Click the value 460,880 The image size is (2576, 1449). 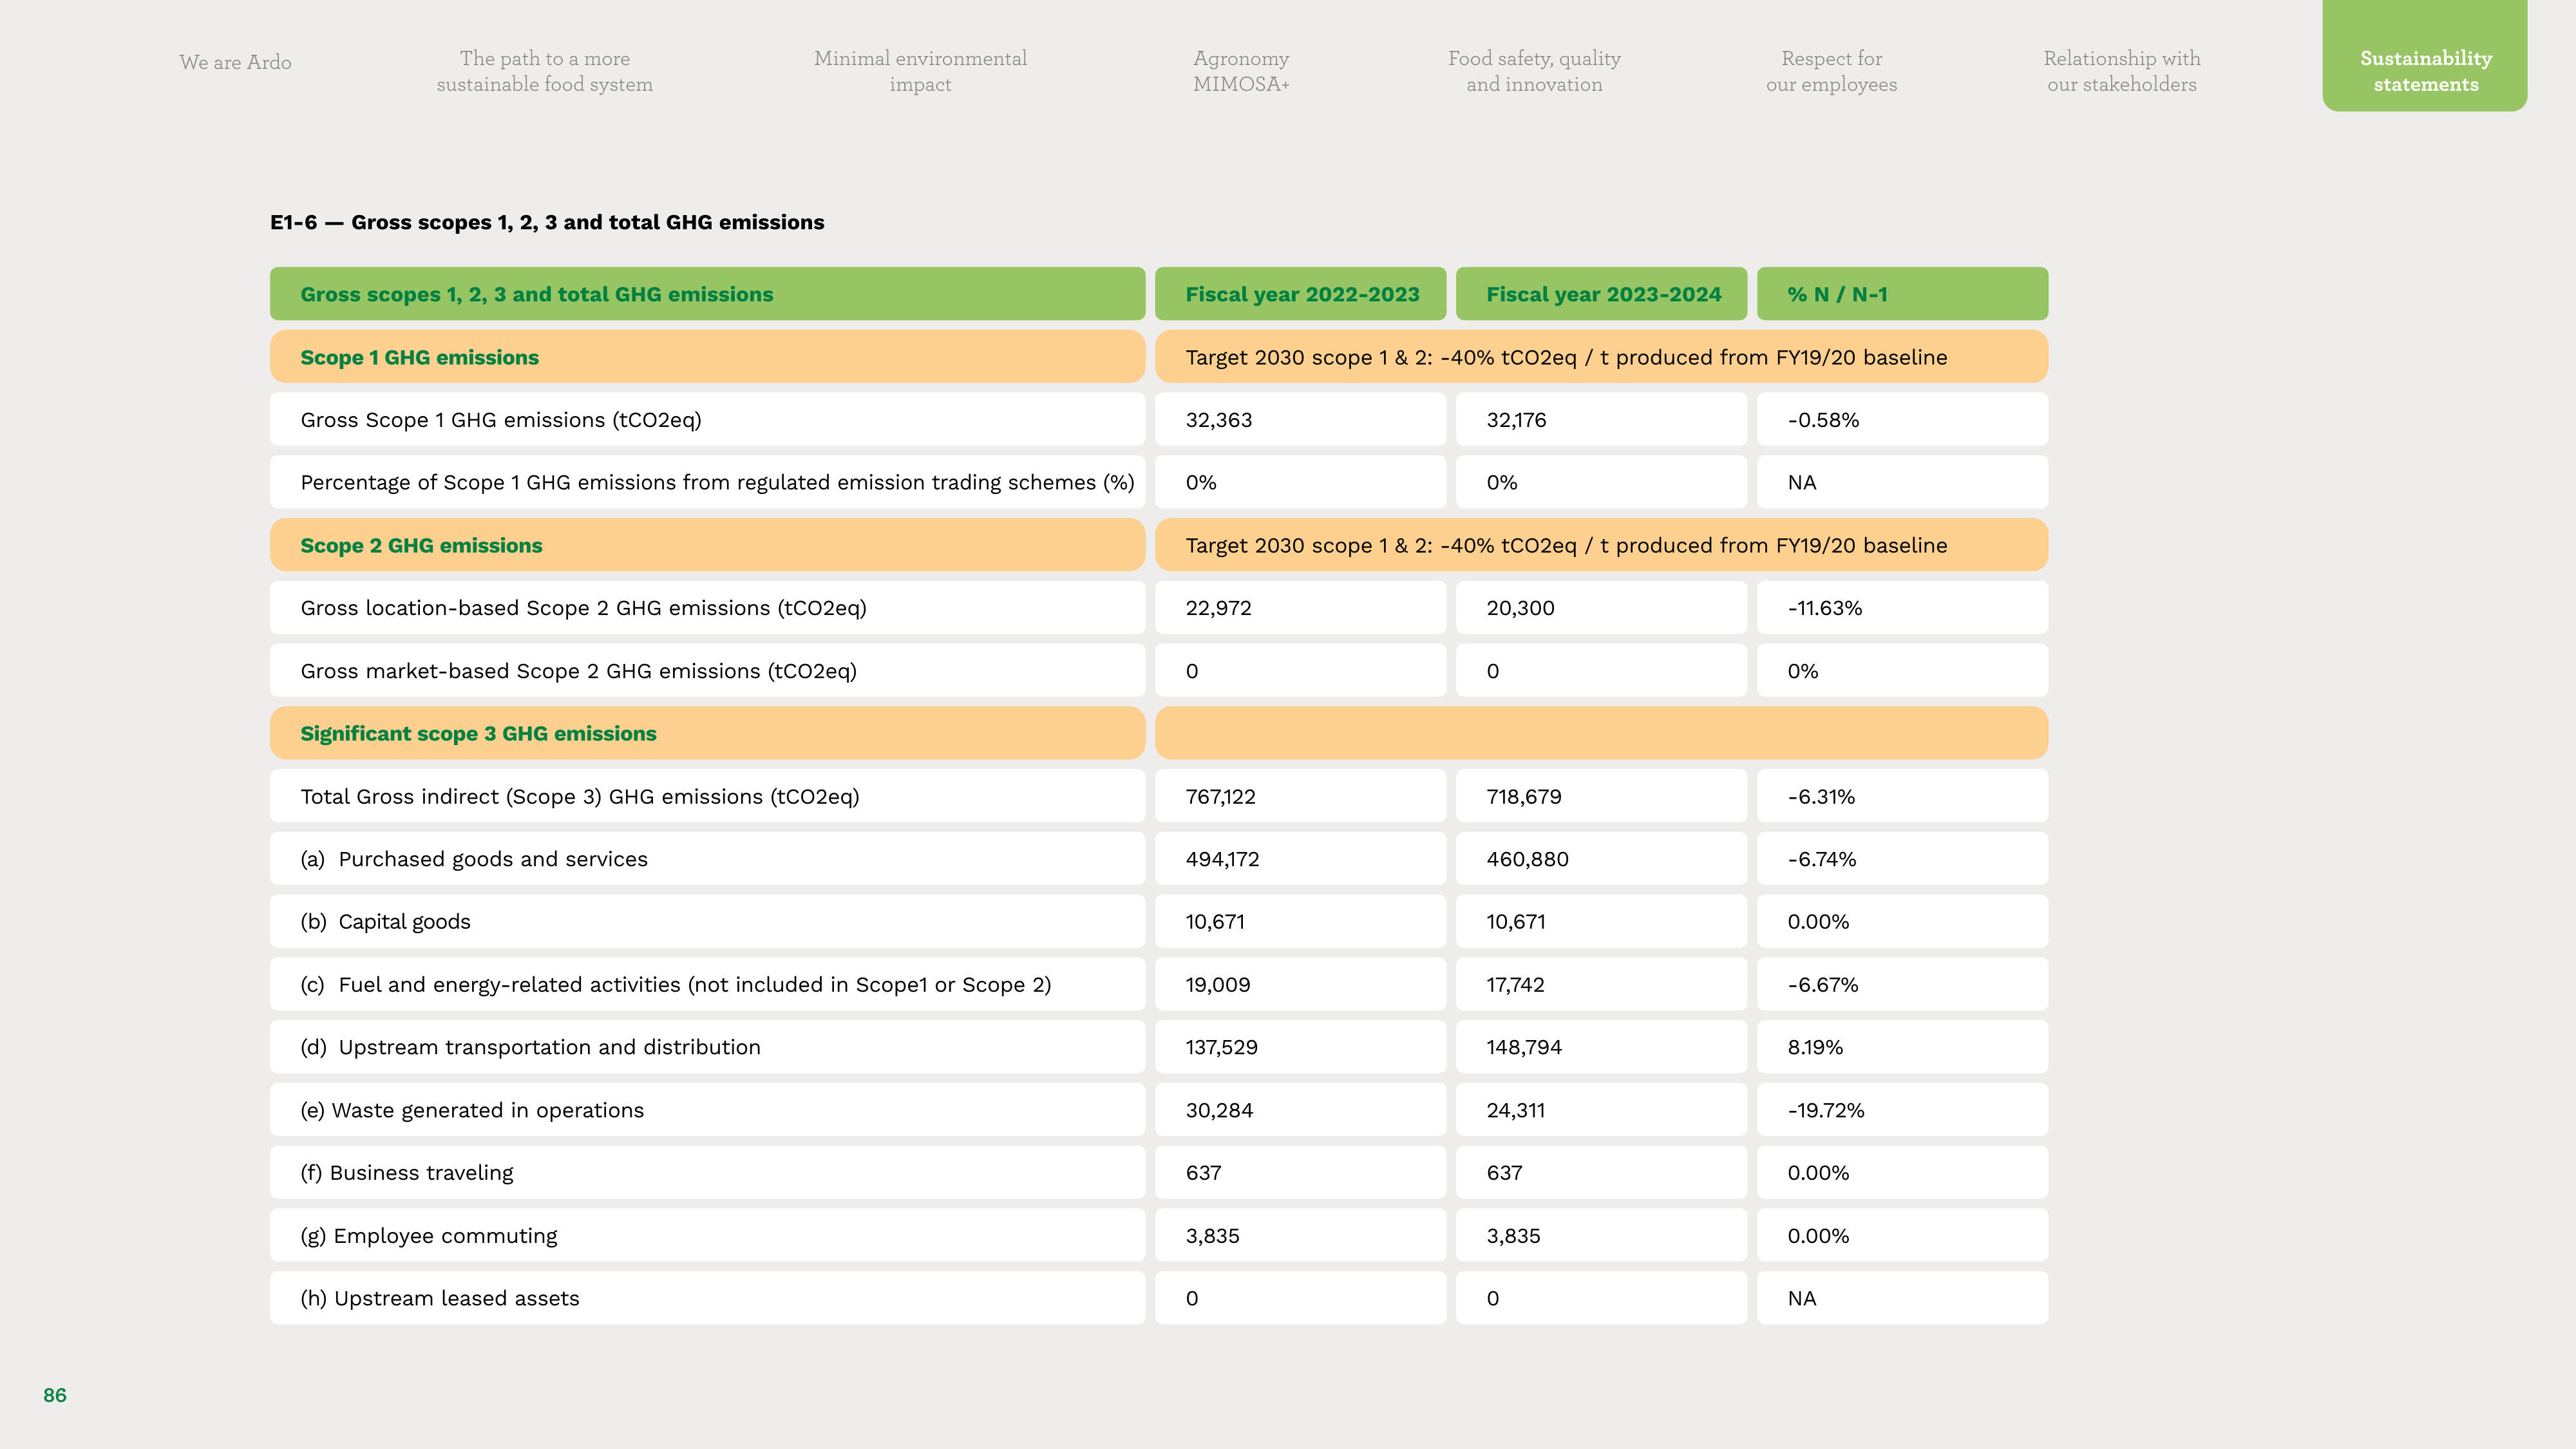click(x=1528, y=859)
